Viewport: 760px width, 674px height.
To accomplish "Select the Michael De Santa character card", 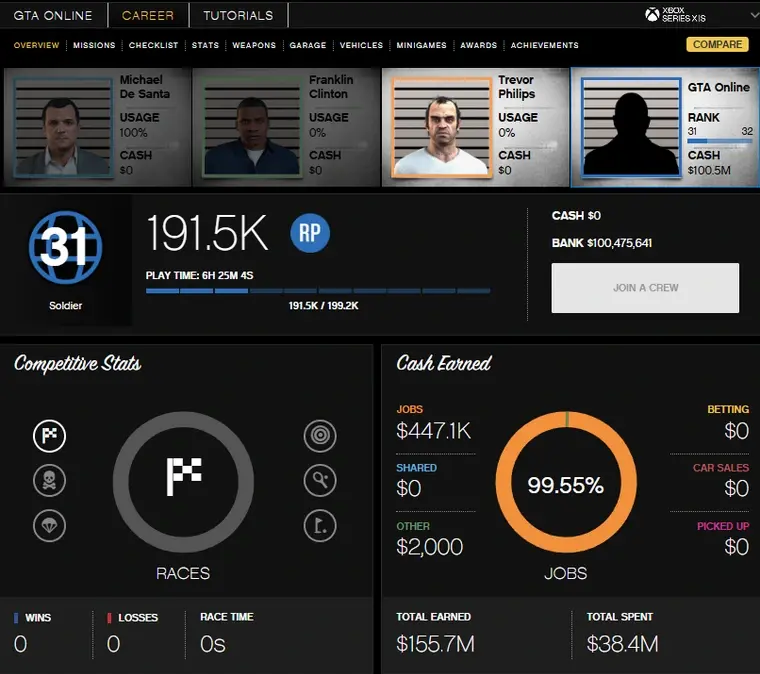I will 97,127.
